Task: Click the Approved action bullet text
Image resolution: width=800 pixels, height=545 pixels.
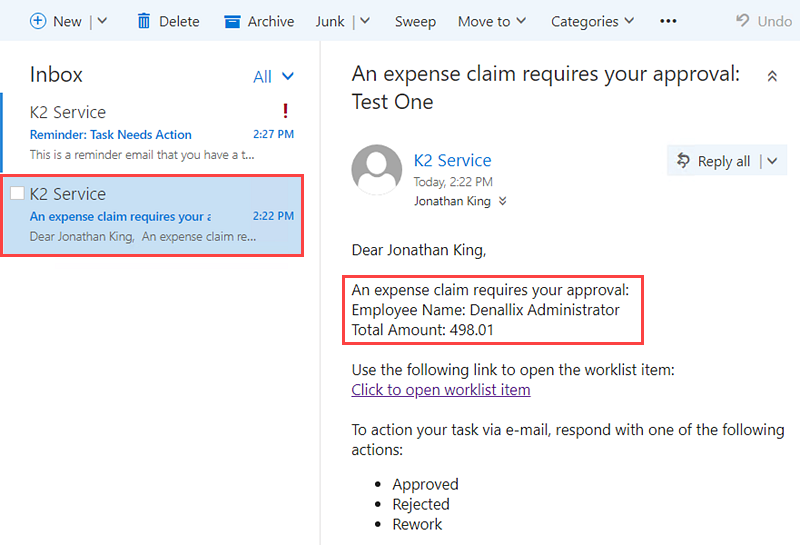Action: pyautogui.click(x=426, y=484)
